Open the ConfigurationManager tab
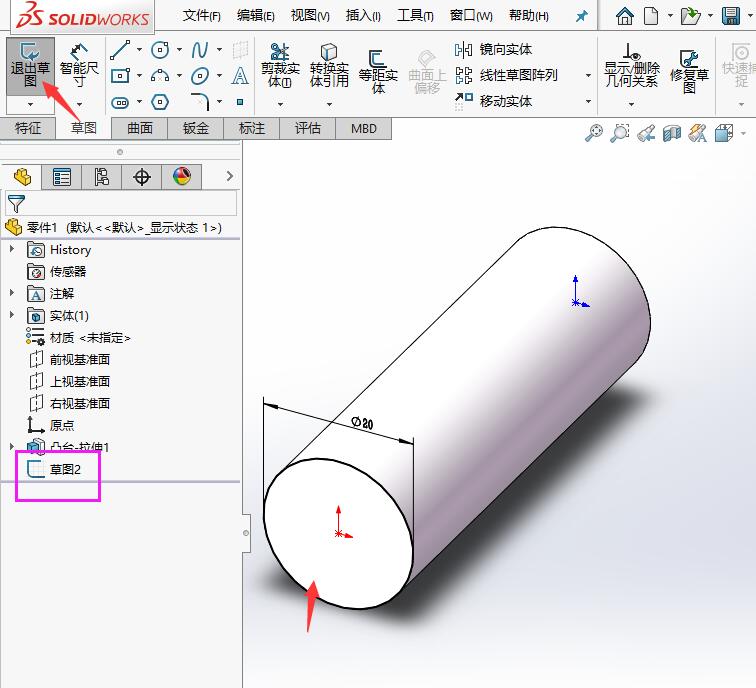 pos(102,177)
